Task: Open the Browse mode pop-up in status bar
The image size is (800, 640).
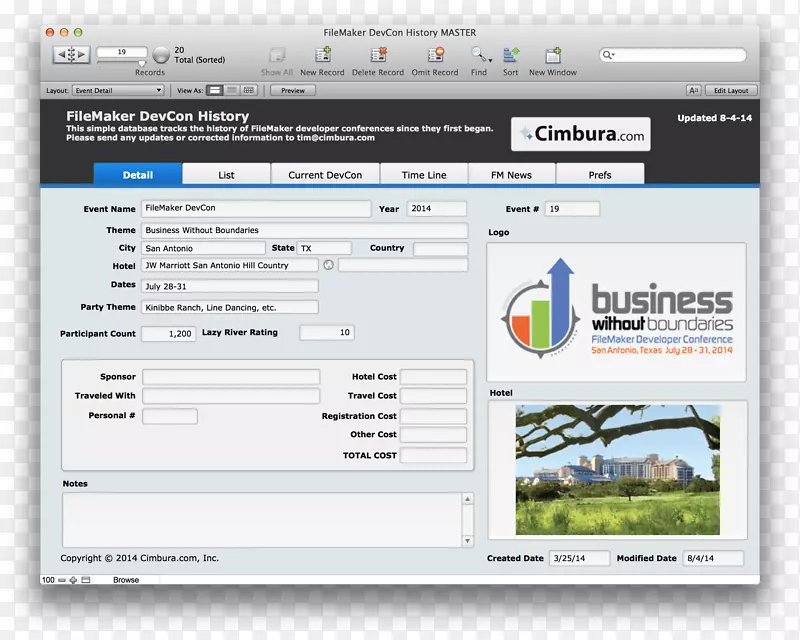Action: point(126,580)
